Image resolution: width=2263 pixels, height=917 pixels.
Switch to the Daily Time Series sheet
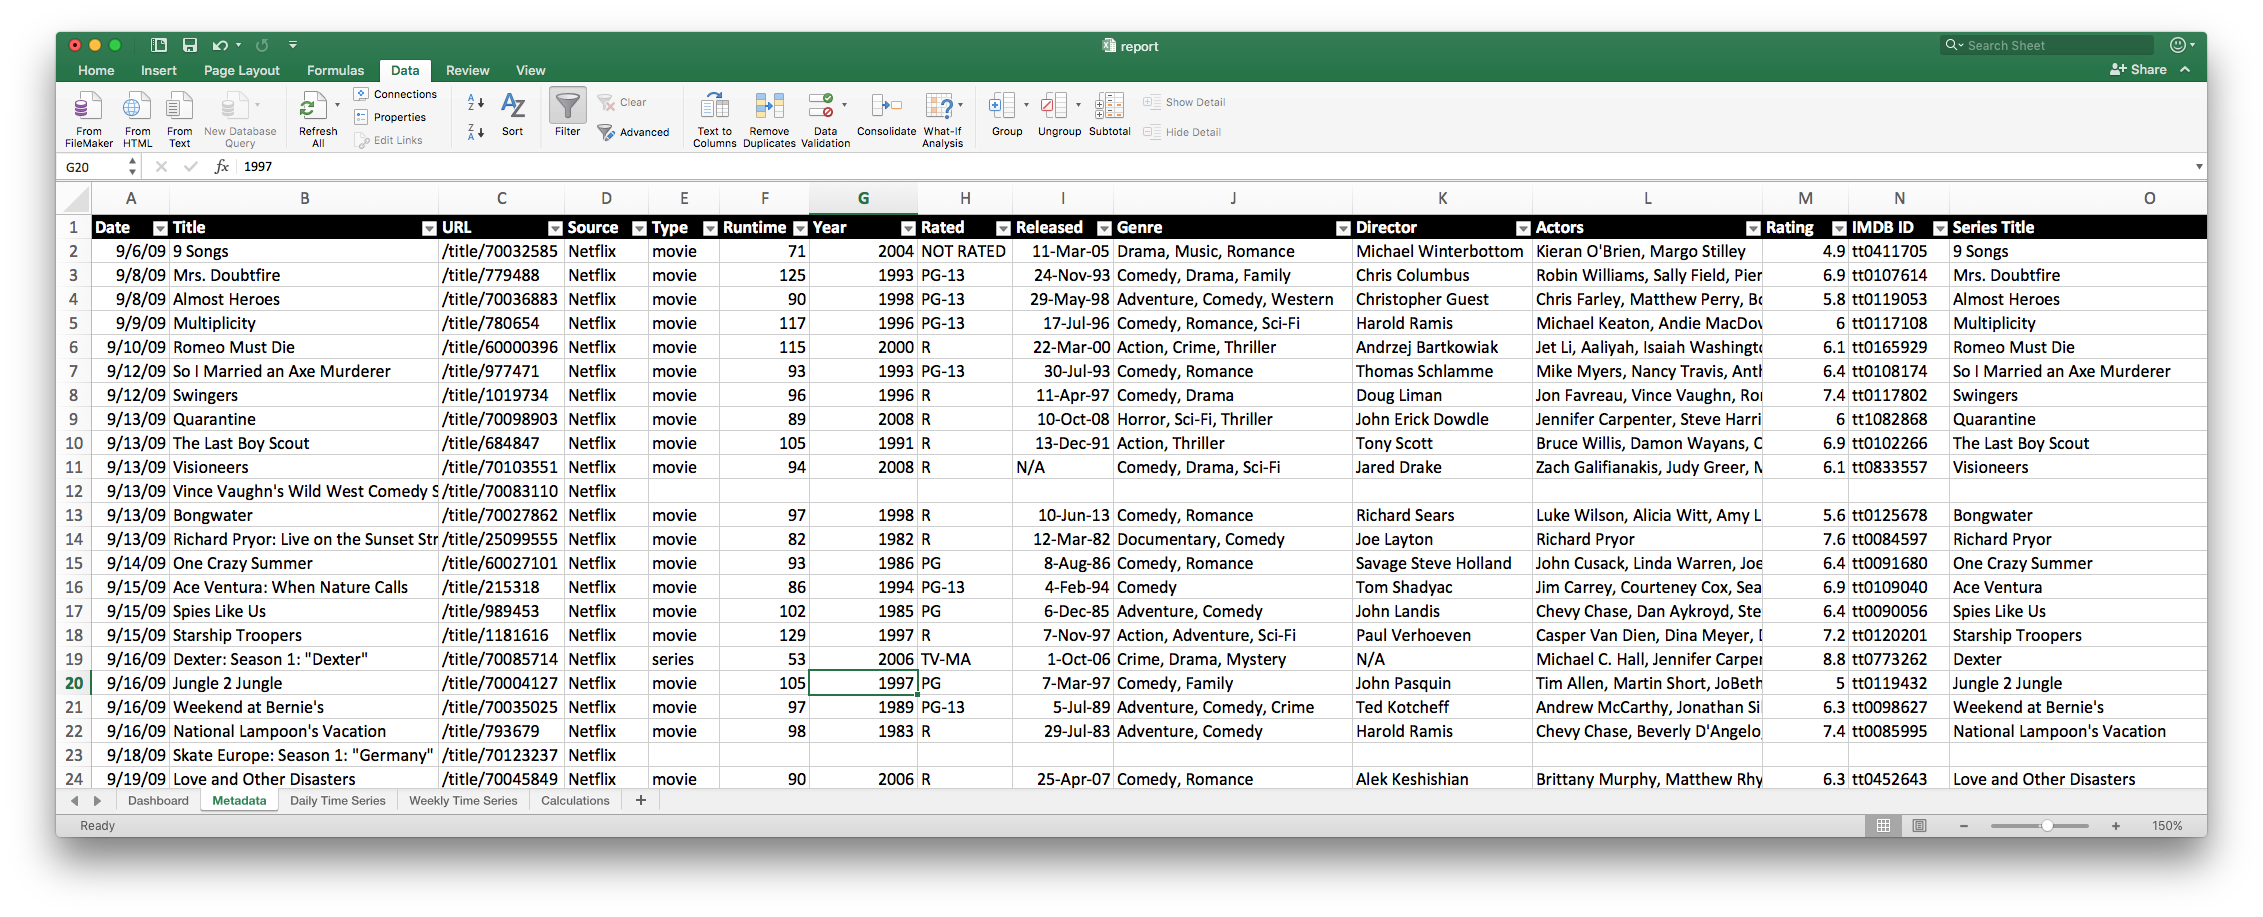point(337,801)
